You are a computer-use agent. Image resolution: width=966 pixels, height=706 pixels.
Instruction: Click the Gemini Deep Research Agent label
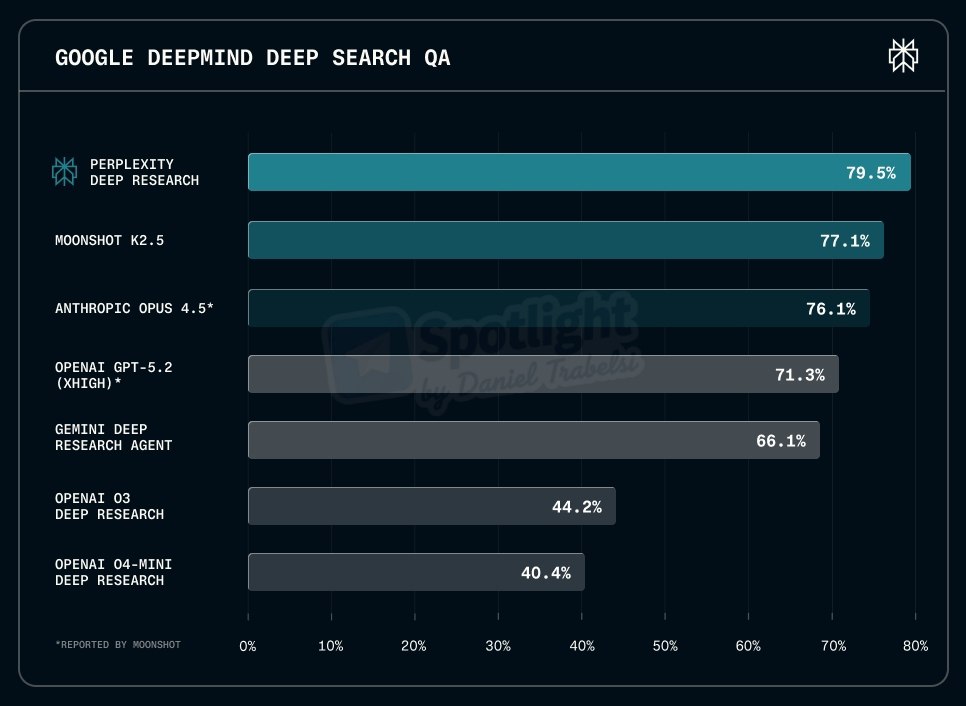113,437
